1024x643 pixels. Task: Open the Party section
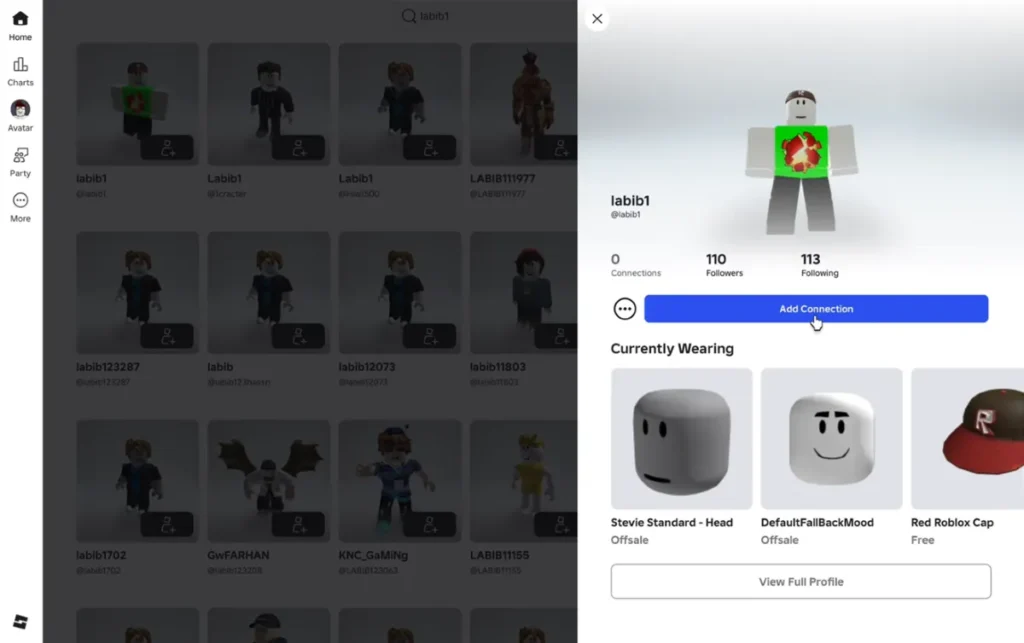(x=20, y=162)
